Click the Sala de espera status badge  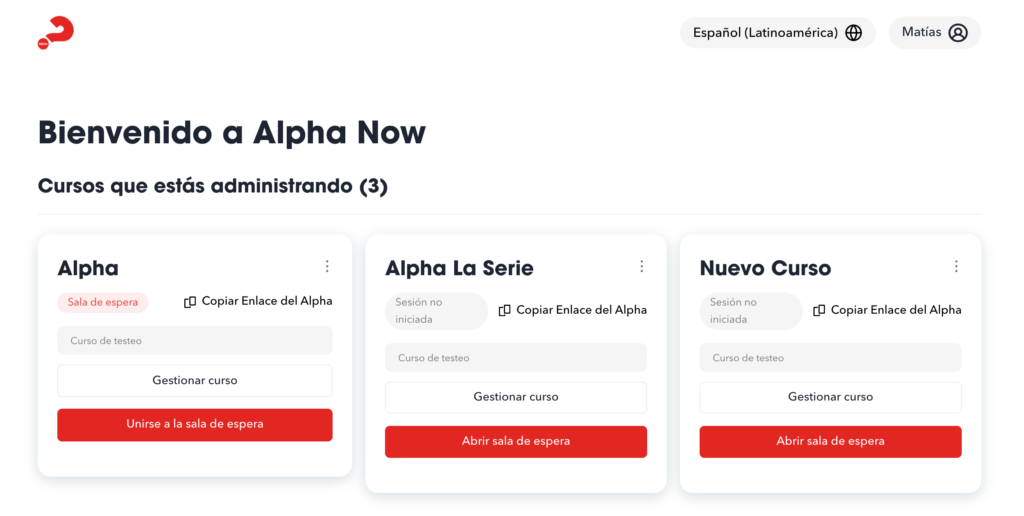pos(103,302)
